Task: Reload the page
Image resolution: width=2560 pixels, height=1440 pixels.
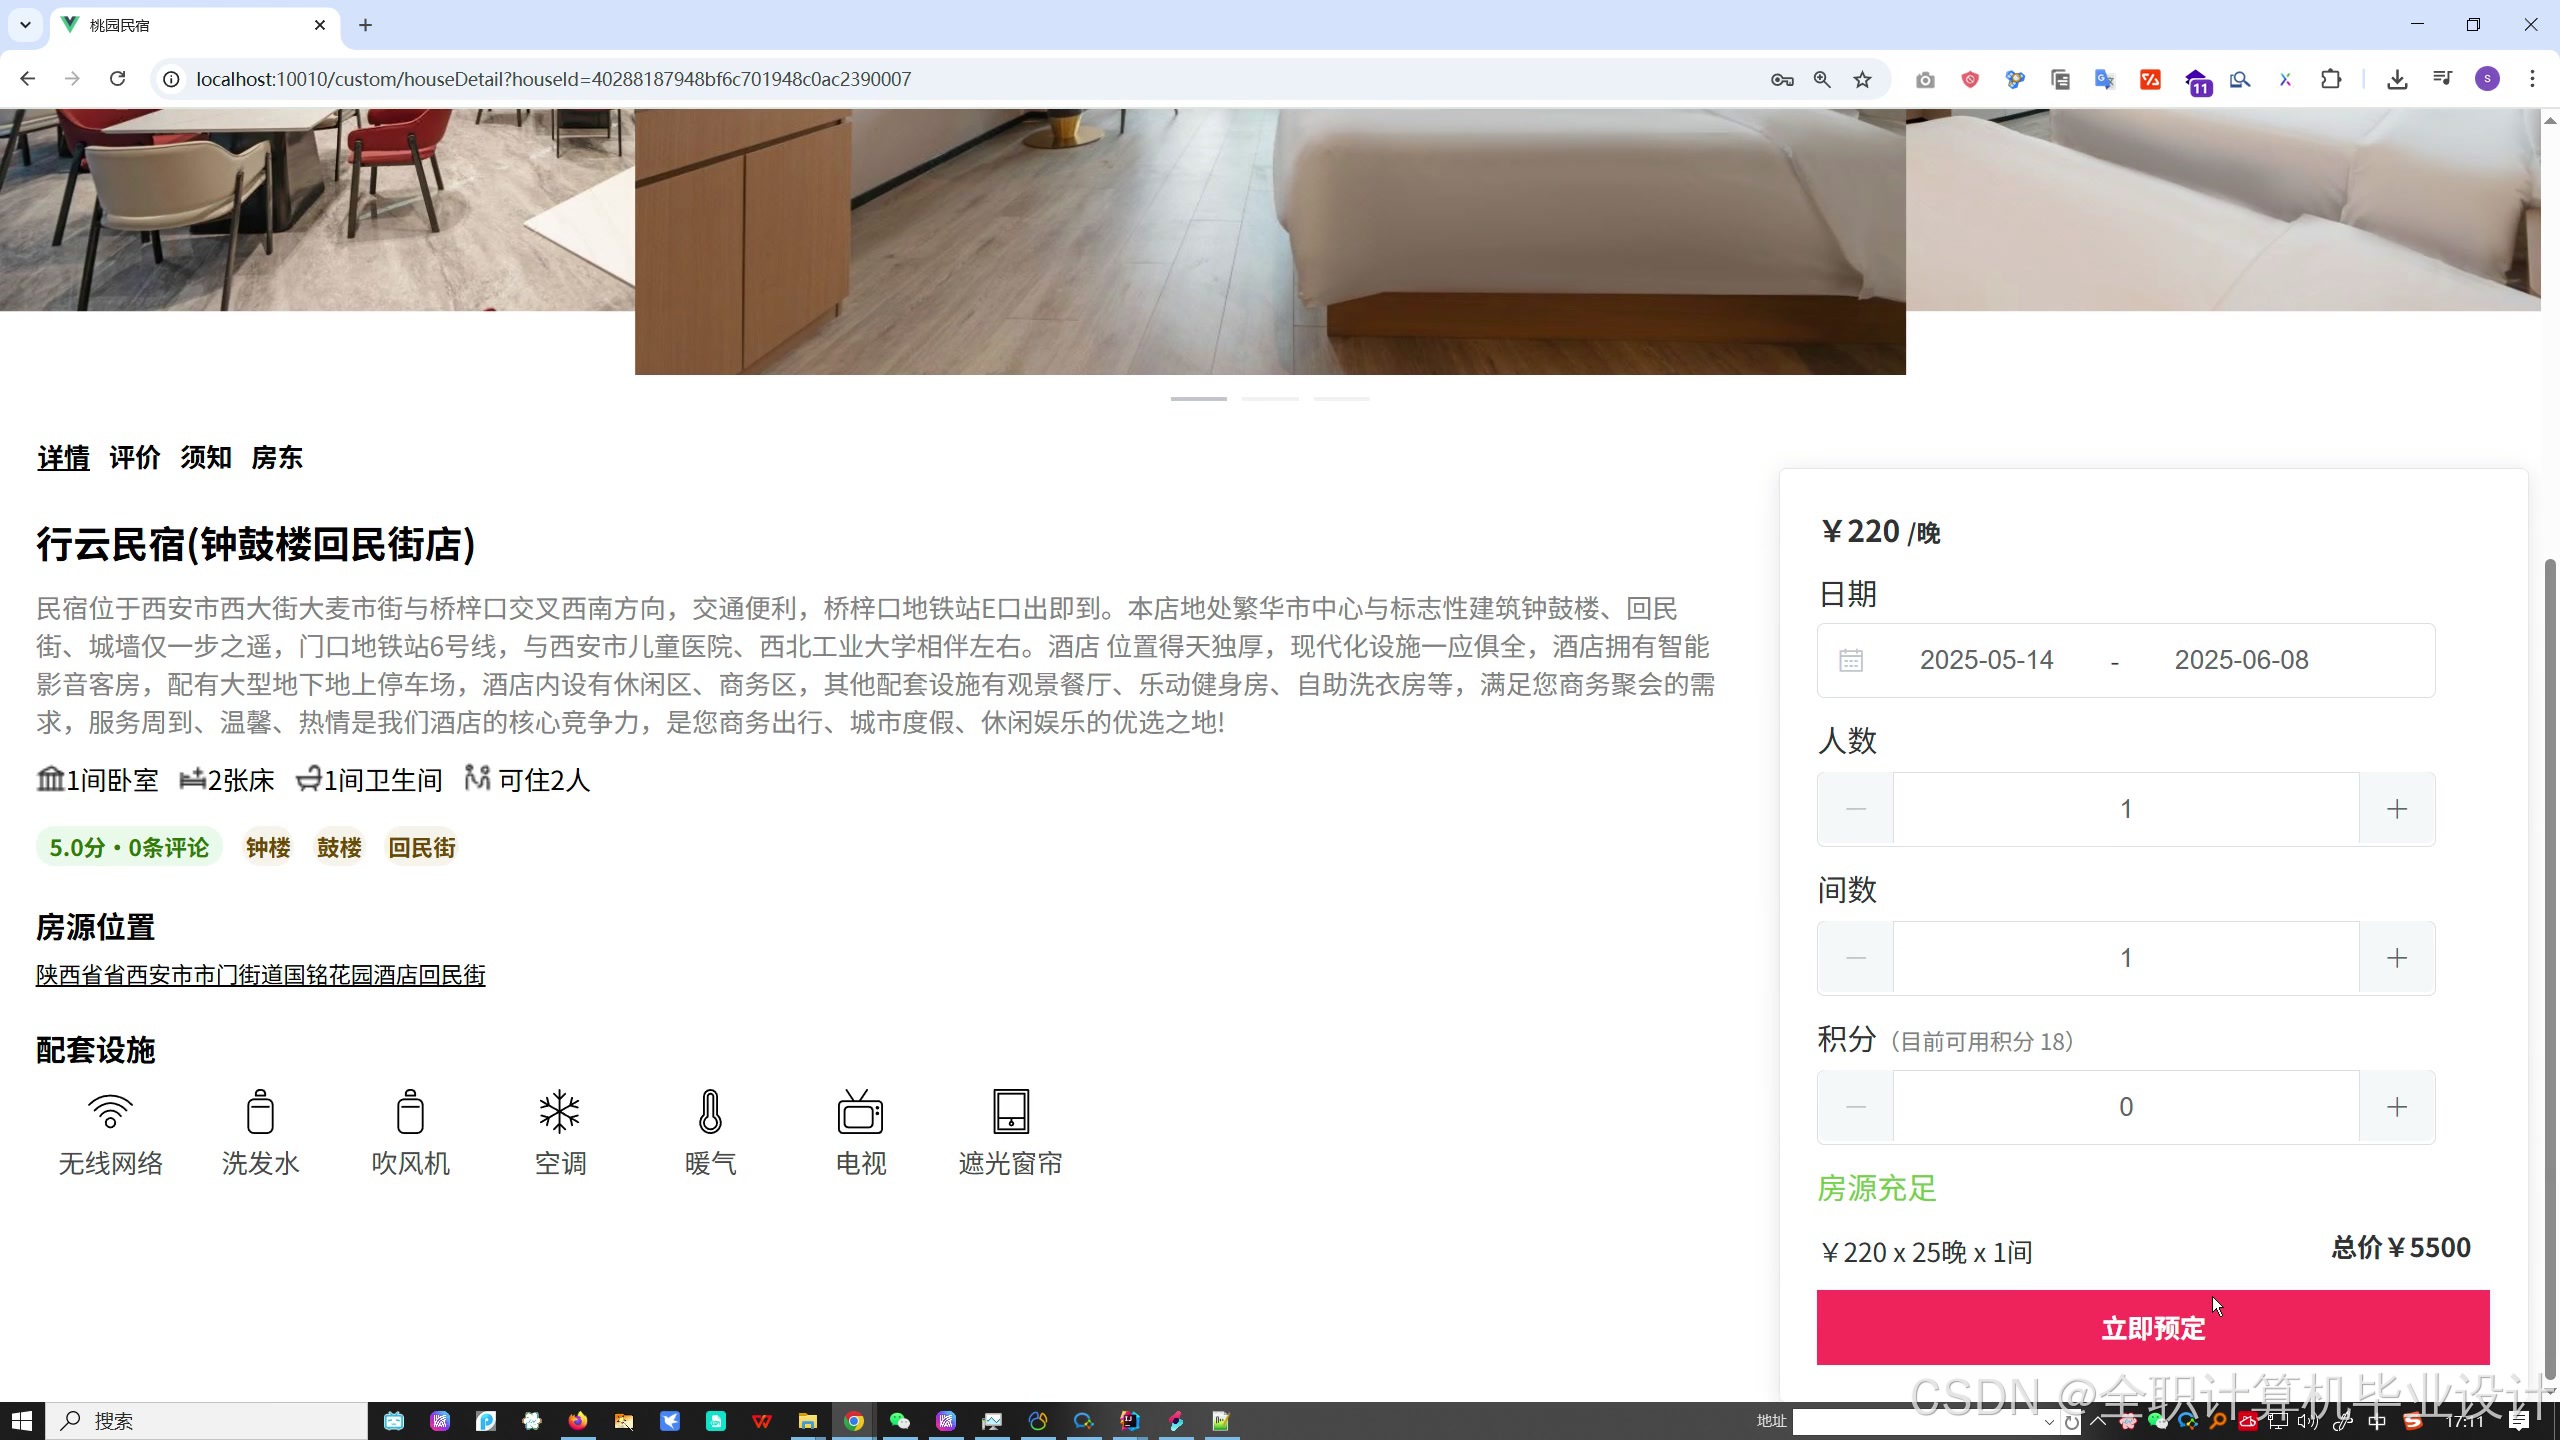Action: coord(117,79)
